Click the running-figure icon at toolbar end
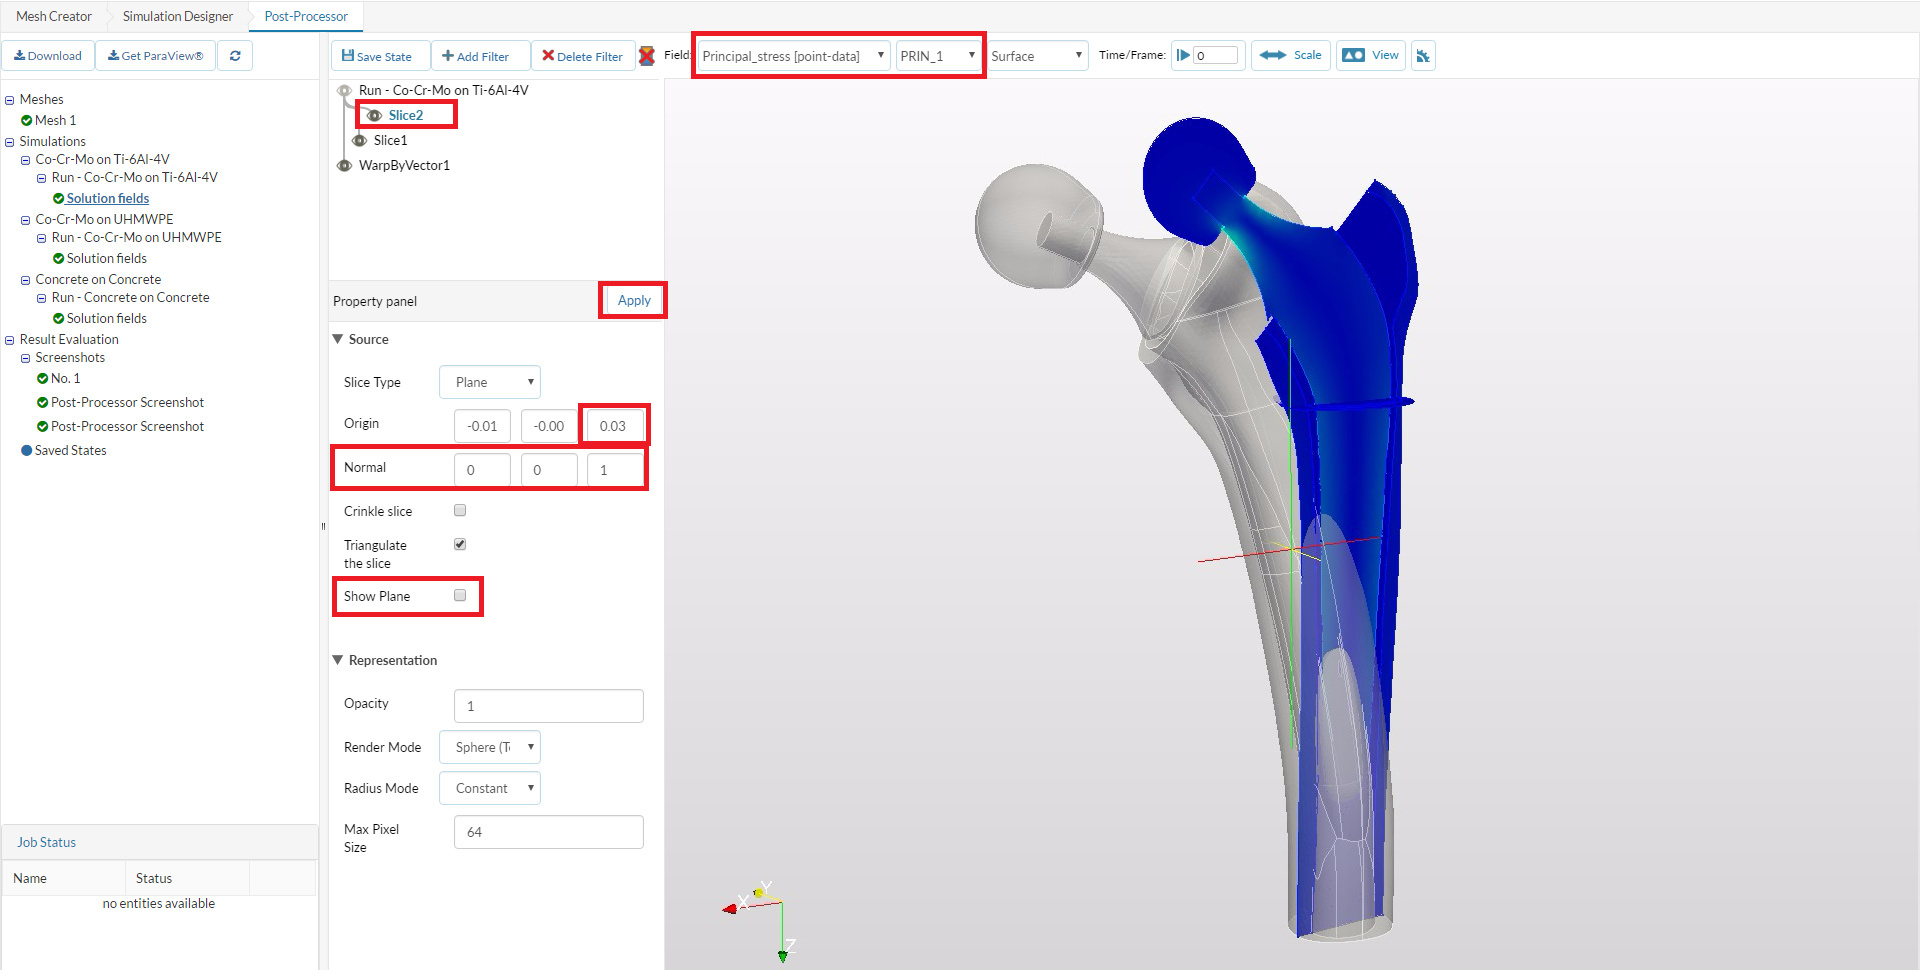Image resolution: width=1920 pixels, height=970 pixels. coord(1423,56)
